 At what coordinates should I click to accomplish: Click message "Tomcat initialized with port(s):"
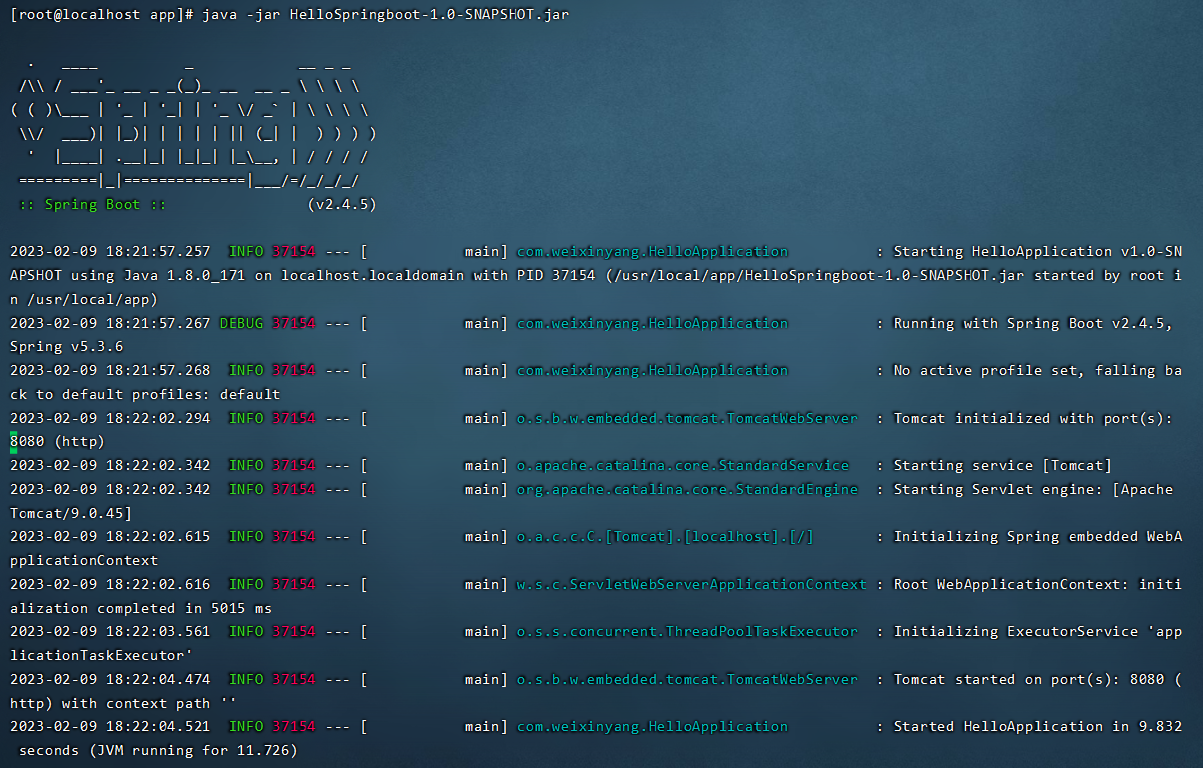(1033, 418)
